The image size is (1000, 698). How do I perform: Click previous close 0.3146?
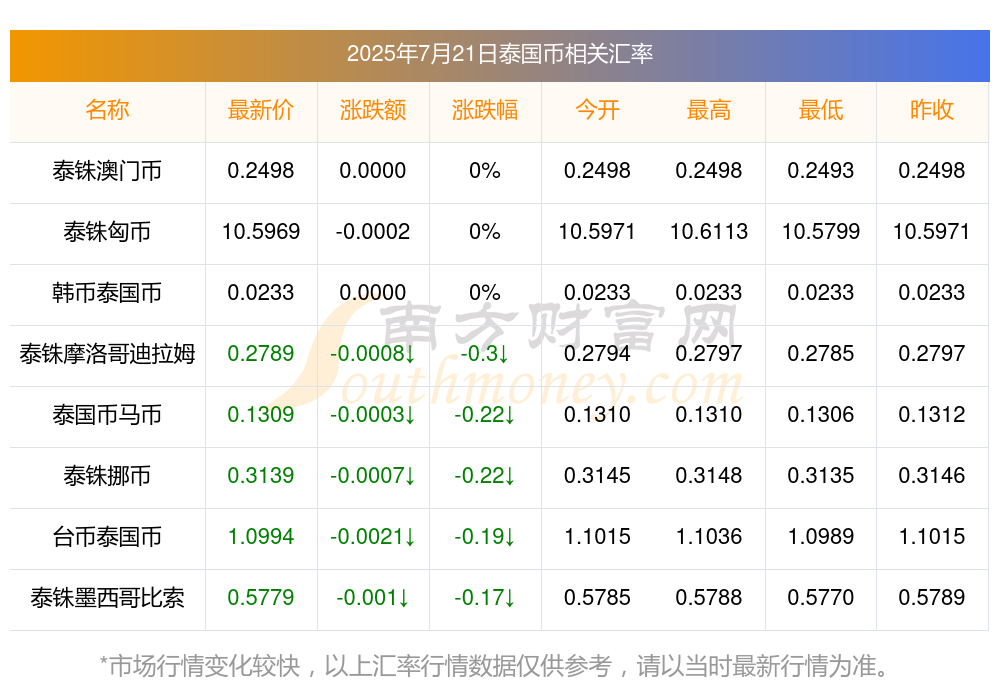point(932,476)
